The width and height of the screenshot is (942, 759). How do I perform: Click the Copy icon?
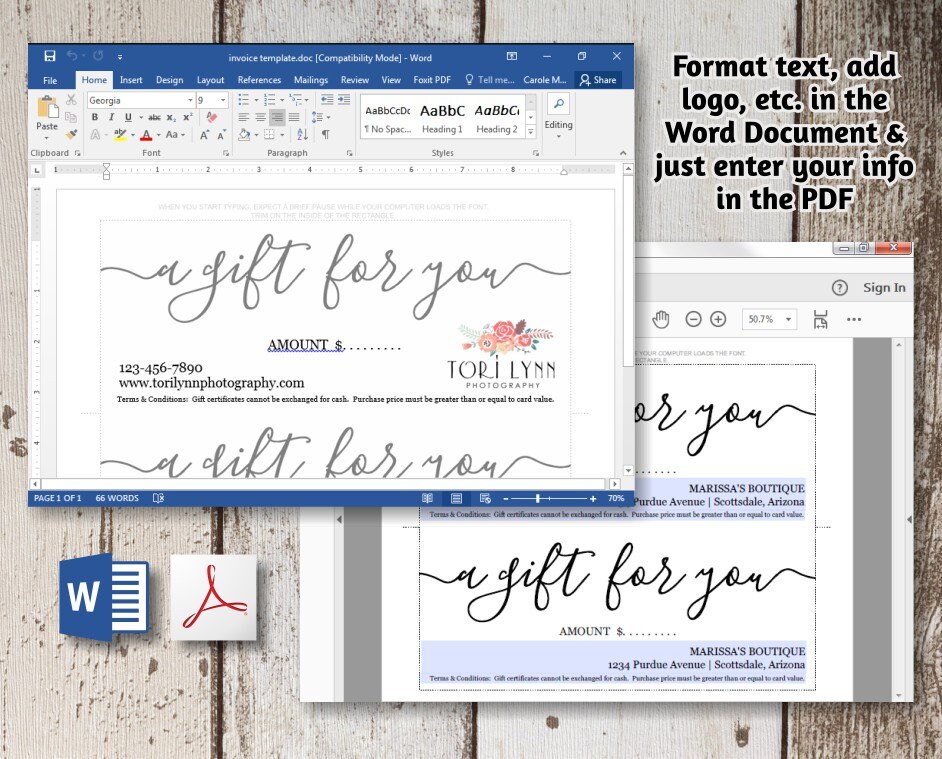[71, 117]
